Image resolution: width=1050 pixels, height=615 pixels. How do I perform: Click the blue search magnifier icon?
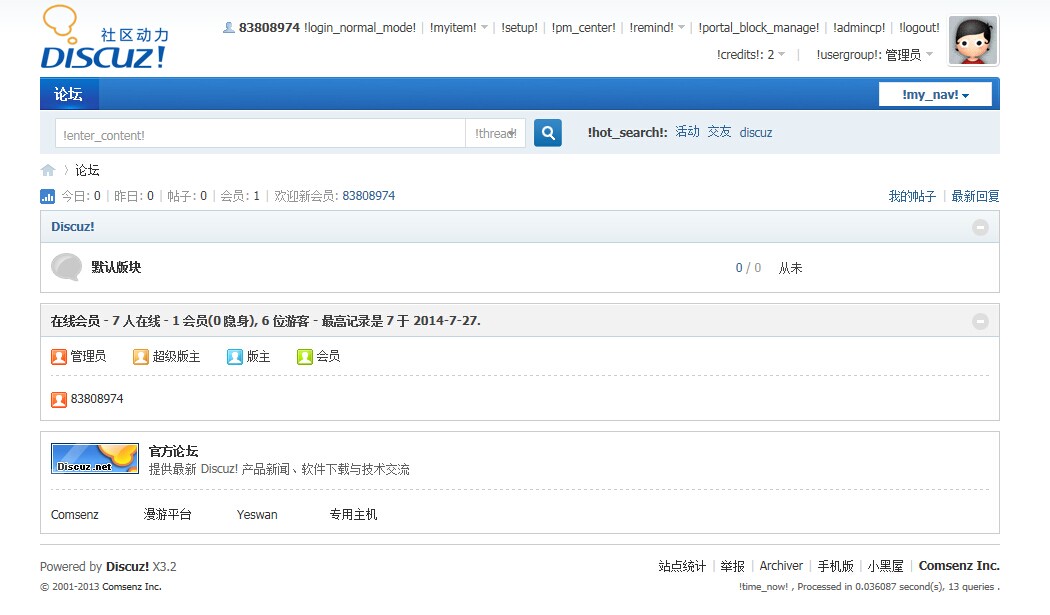click(547, 132)
